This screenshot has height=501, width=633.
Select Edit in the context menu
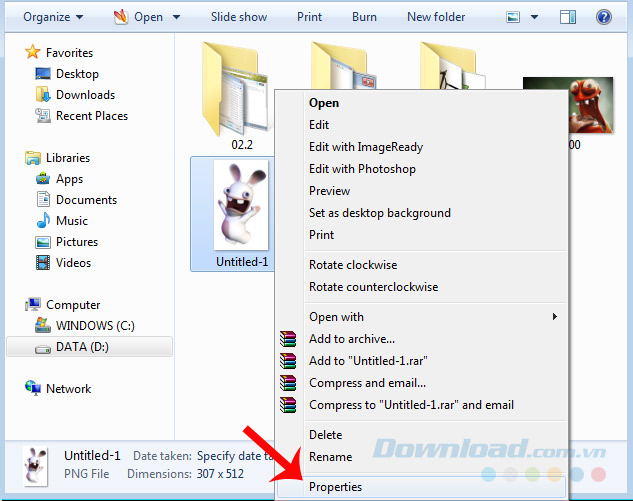421,125
